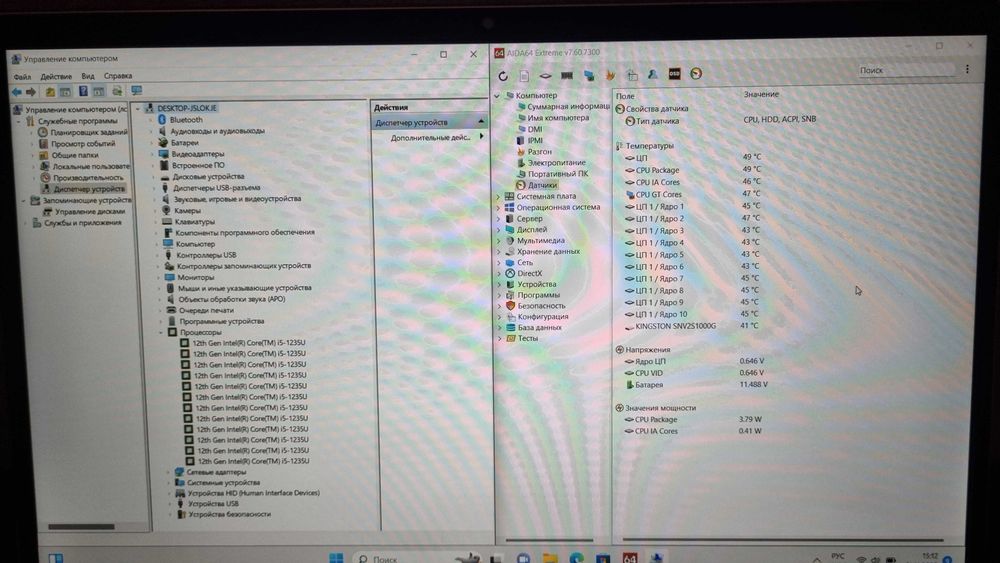Click Диспетчер устройств header in Actions pane

429,122
